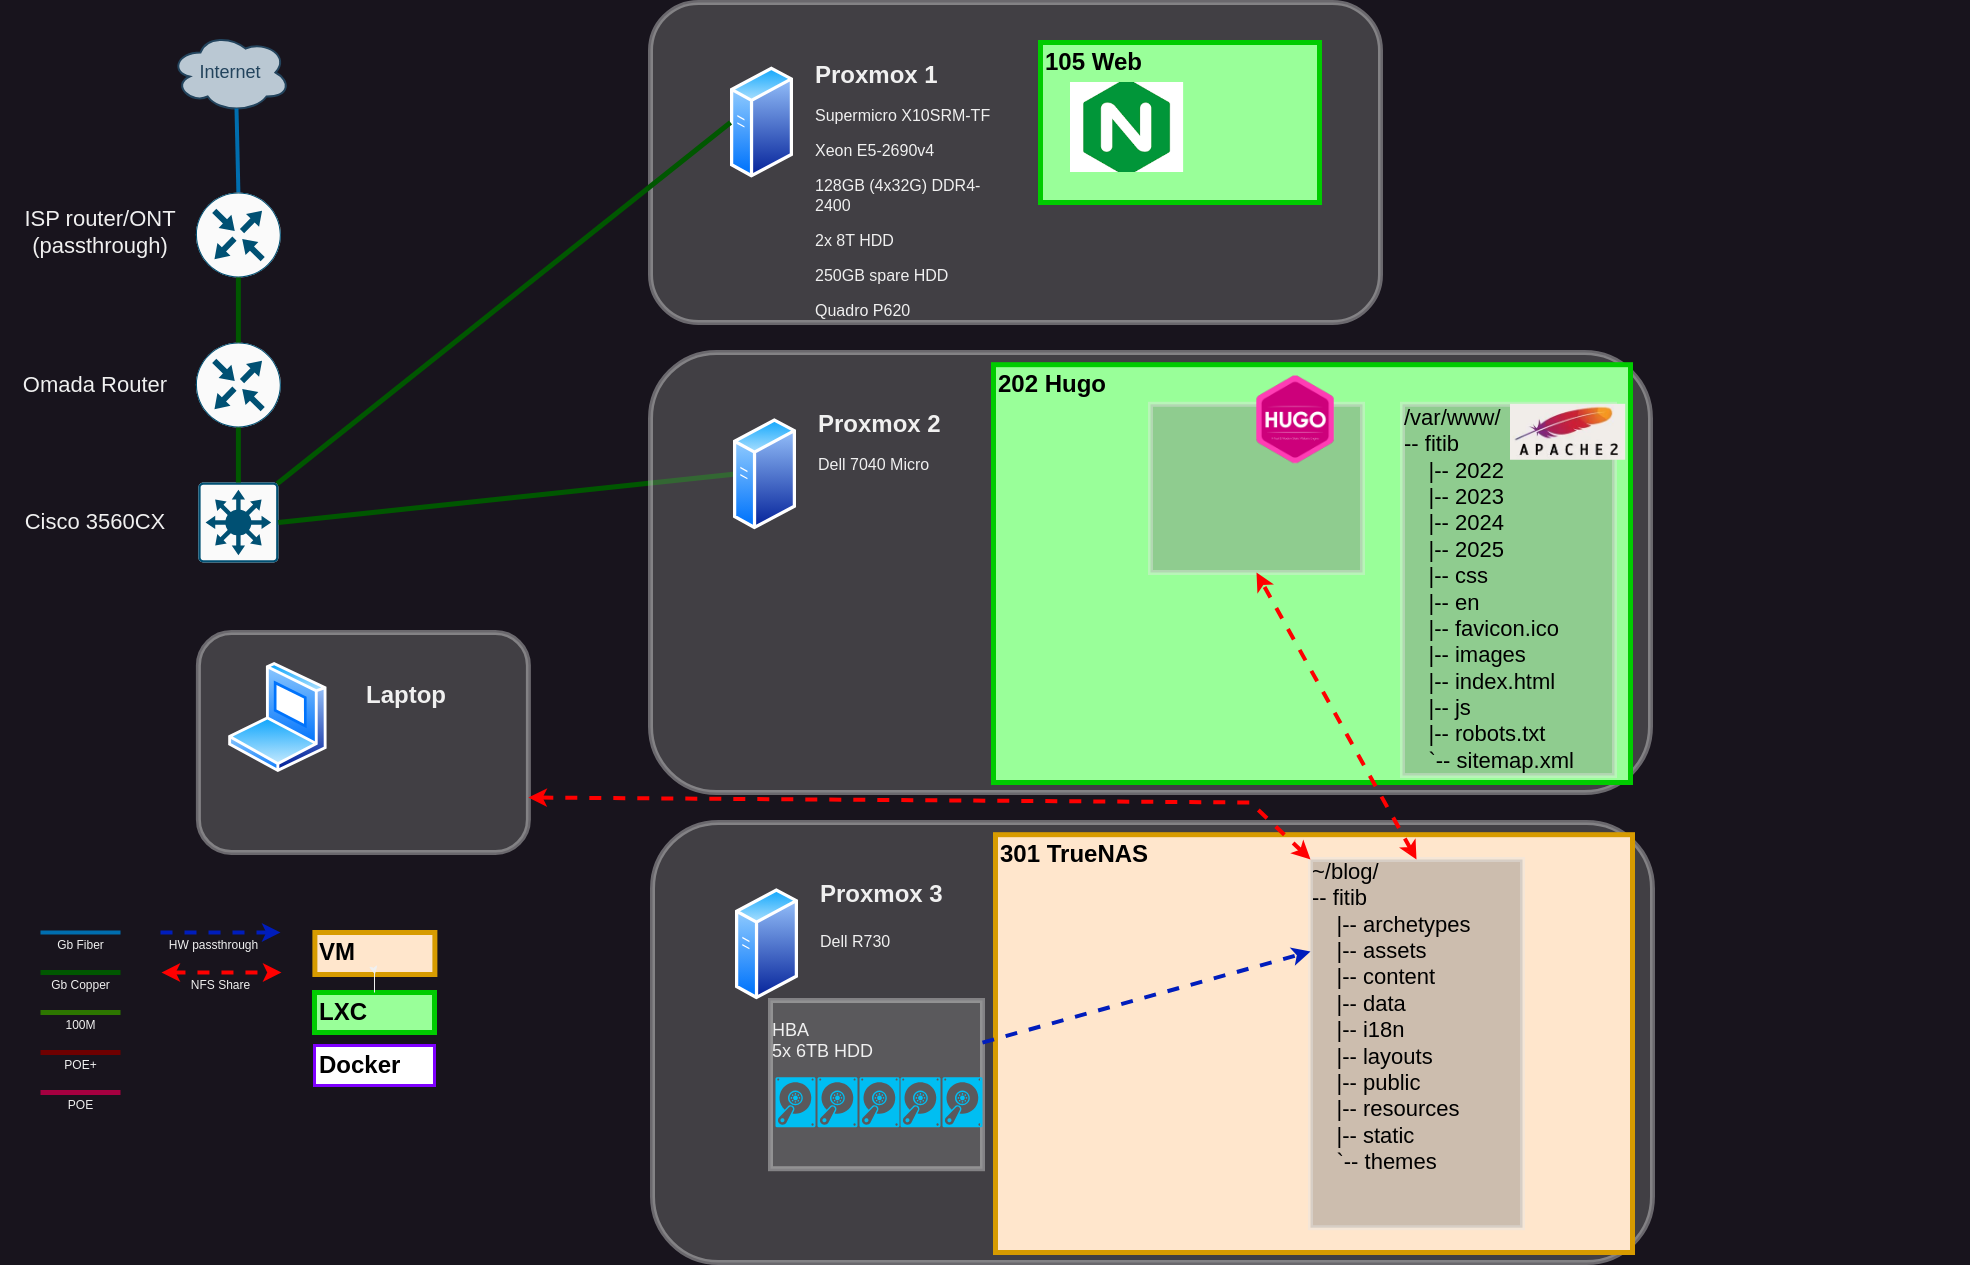Screen dimensions: 1970x1265
Task: Click the Cisco 3560CX switch icon
Action: click(x=238, y=522)
